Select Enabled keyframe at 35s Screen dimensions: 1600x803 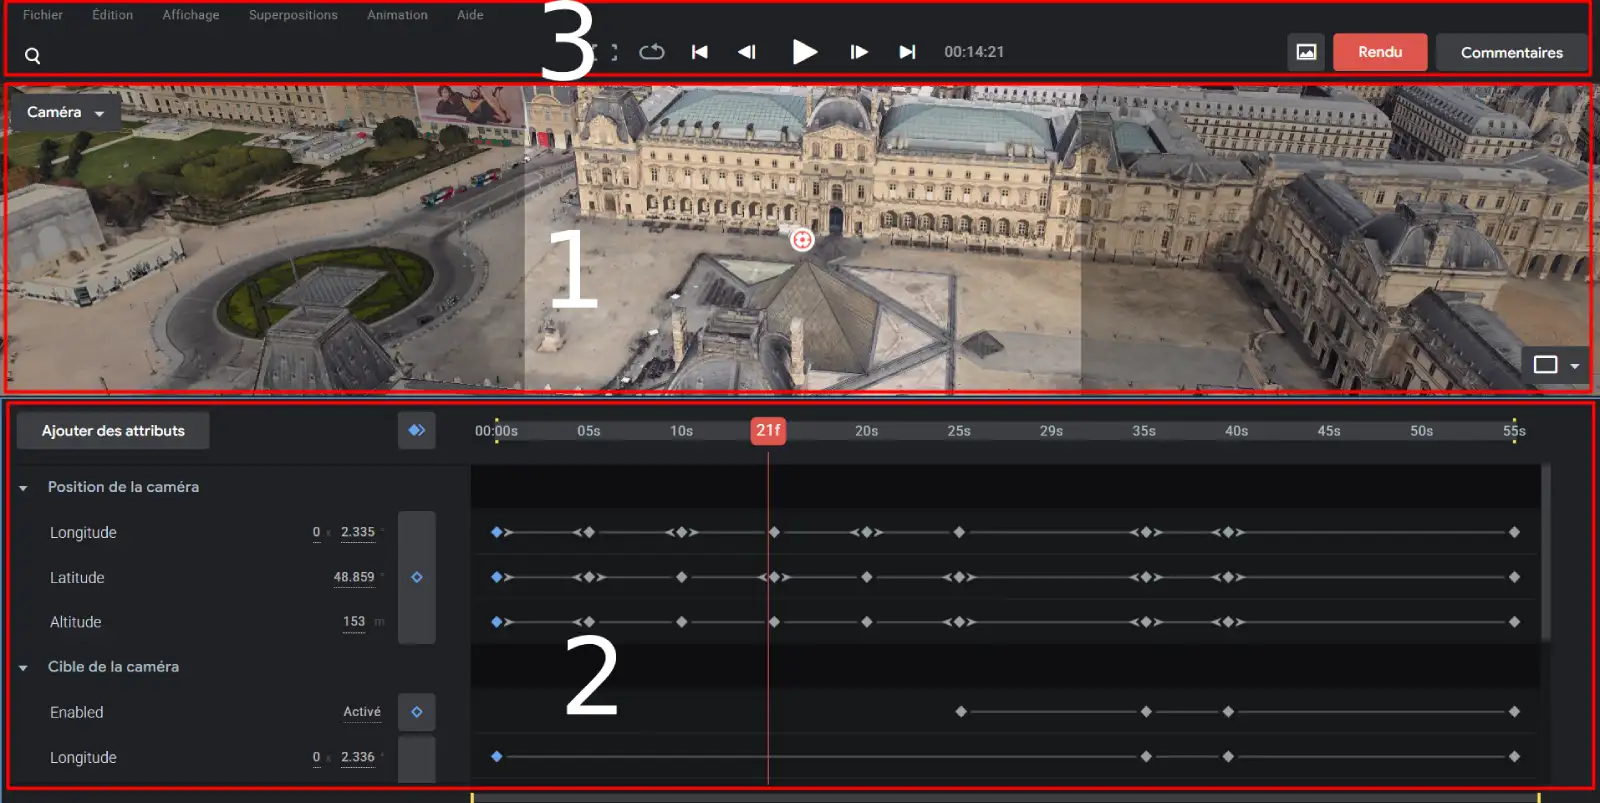(1146, 712)
